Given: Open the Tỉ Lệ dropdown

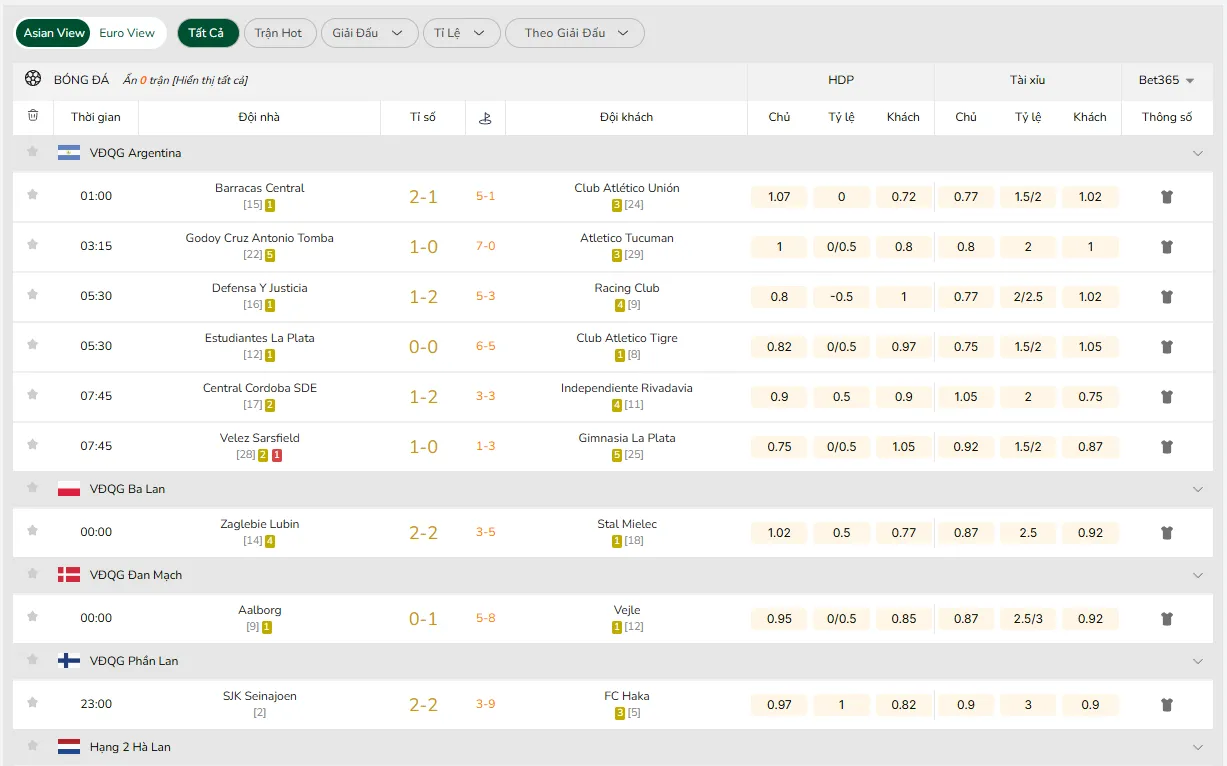Looking at the screenshot, I should point(461,33).
